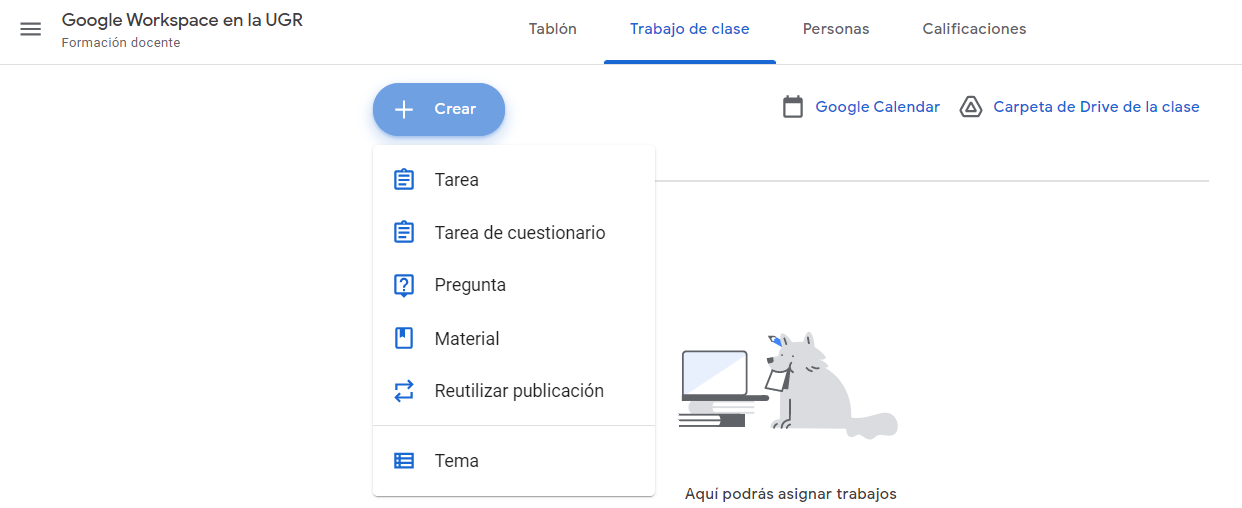This screenshot has width=1242, height=508.
Task: Click the Tema list icon
Action: [404, 461]
